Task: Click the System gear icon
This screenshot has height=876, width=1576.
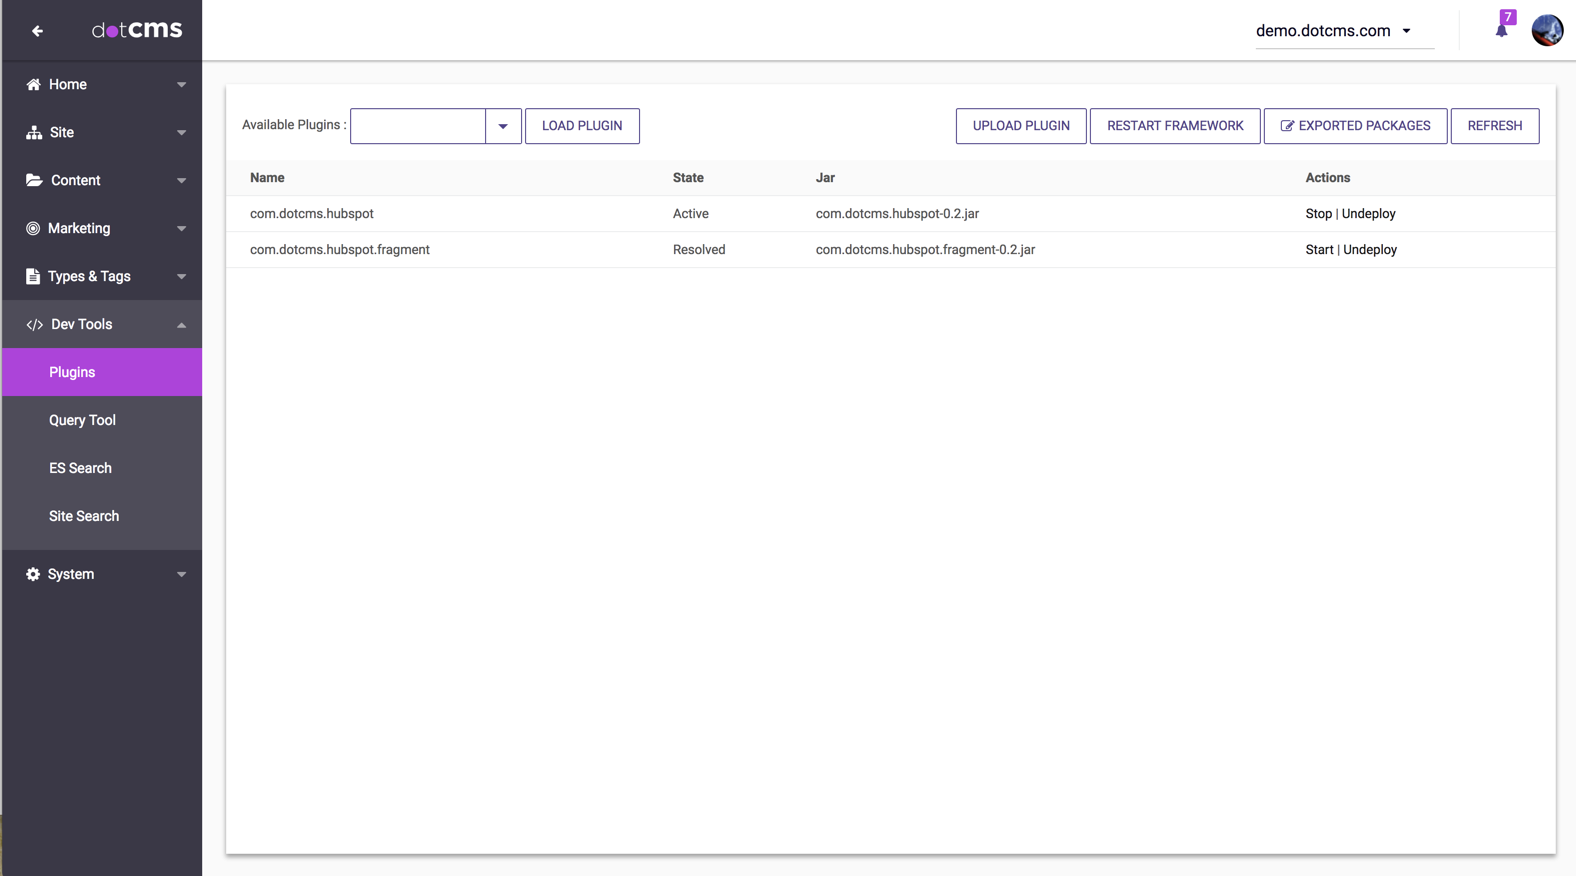Action: coord(33,575)
